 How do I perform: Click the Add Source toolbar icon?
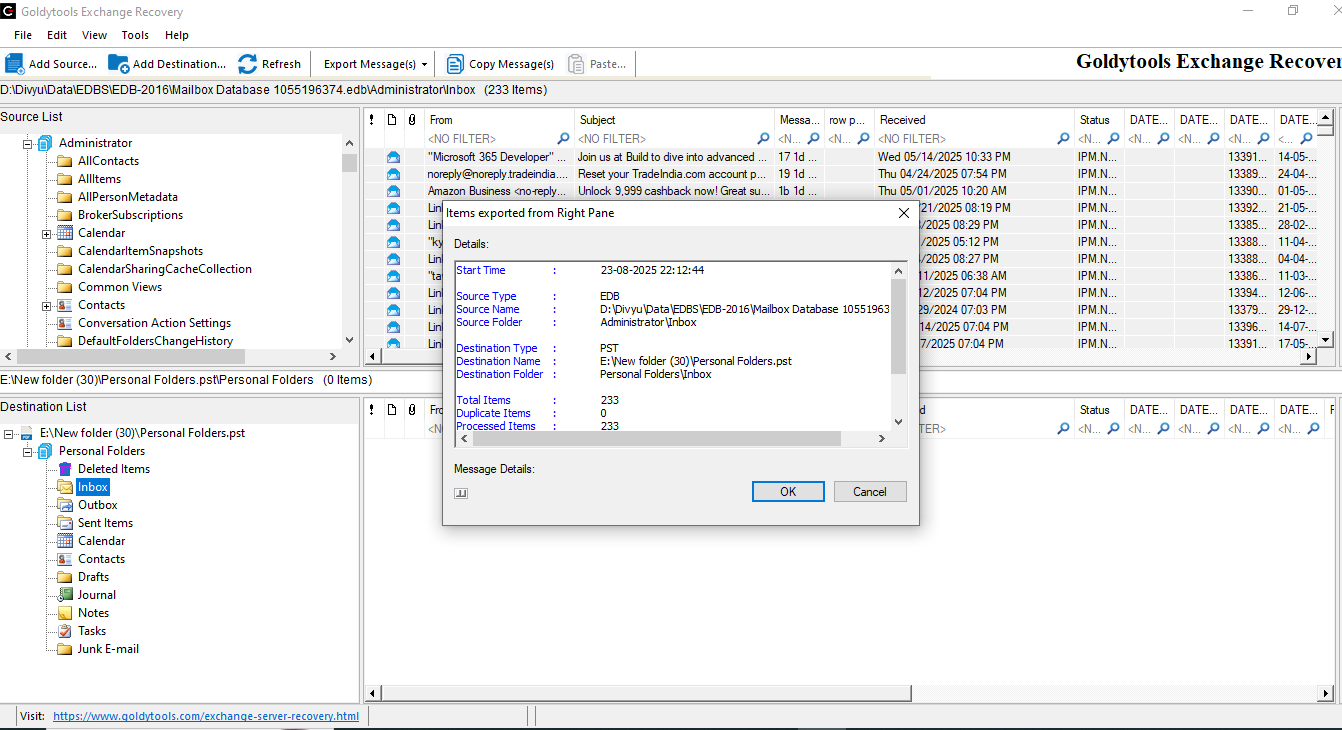coord(15,64)
